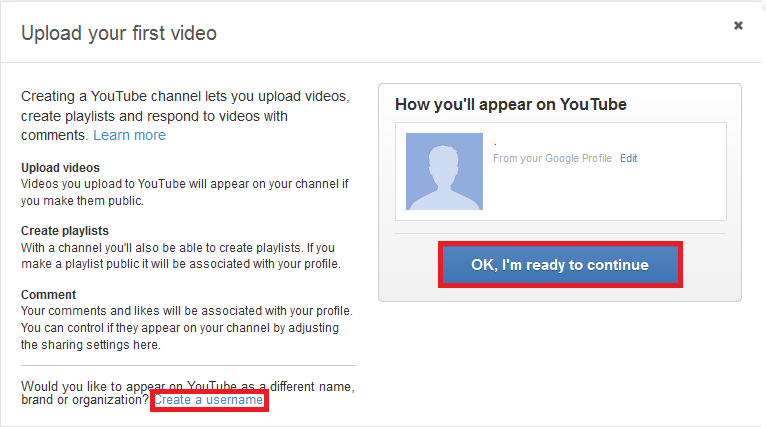Click the 'Comment' subheading

tap(48, 295)
